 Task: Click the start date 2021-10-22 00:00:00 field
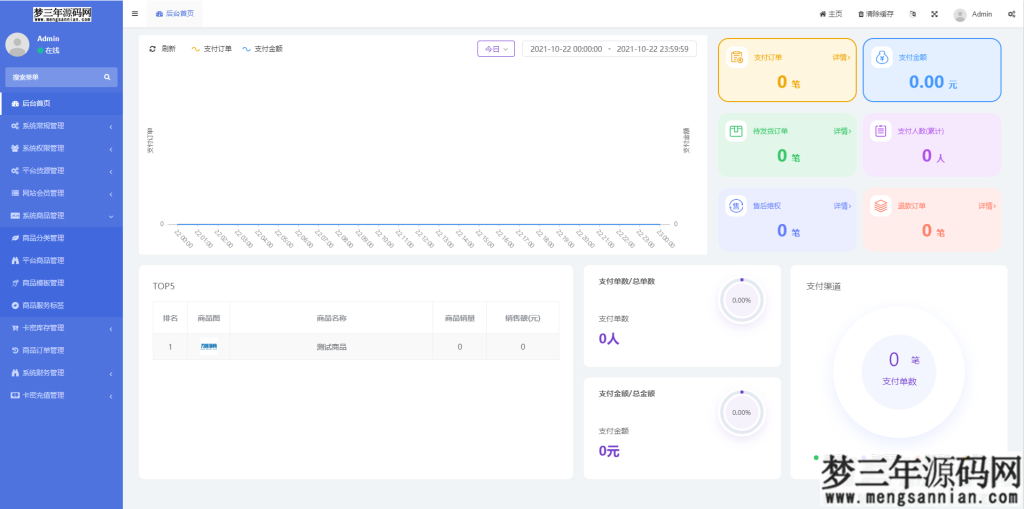(566, 49)
